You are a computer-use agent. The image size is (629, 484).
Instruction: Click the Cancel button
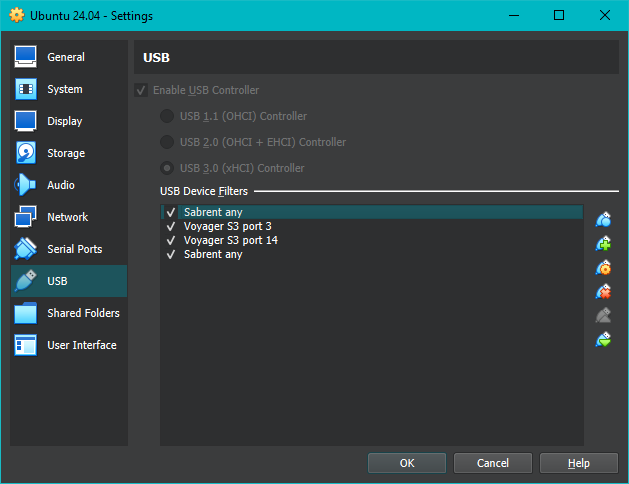pyautogui.click(x=492, y=463)
